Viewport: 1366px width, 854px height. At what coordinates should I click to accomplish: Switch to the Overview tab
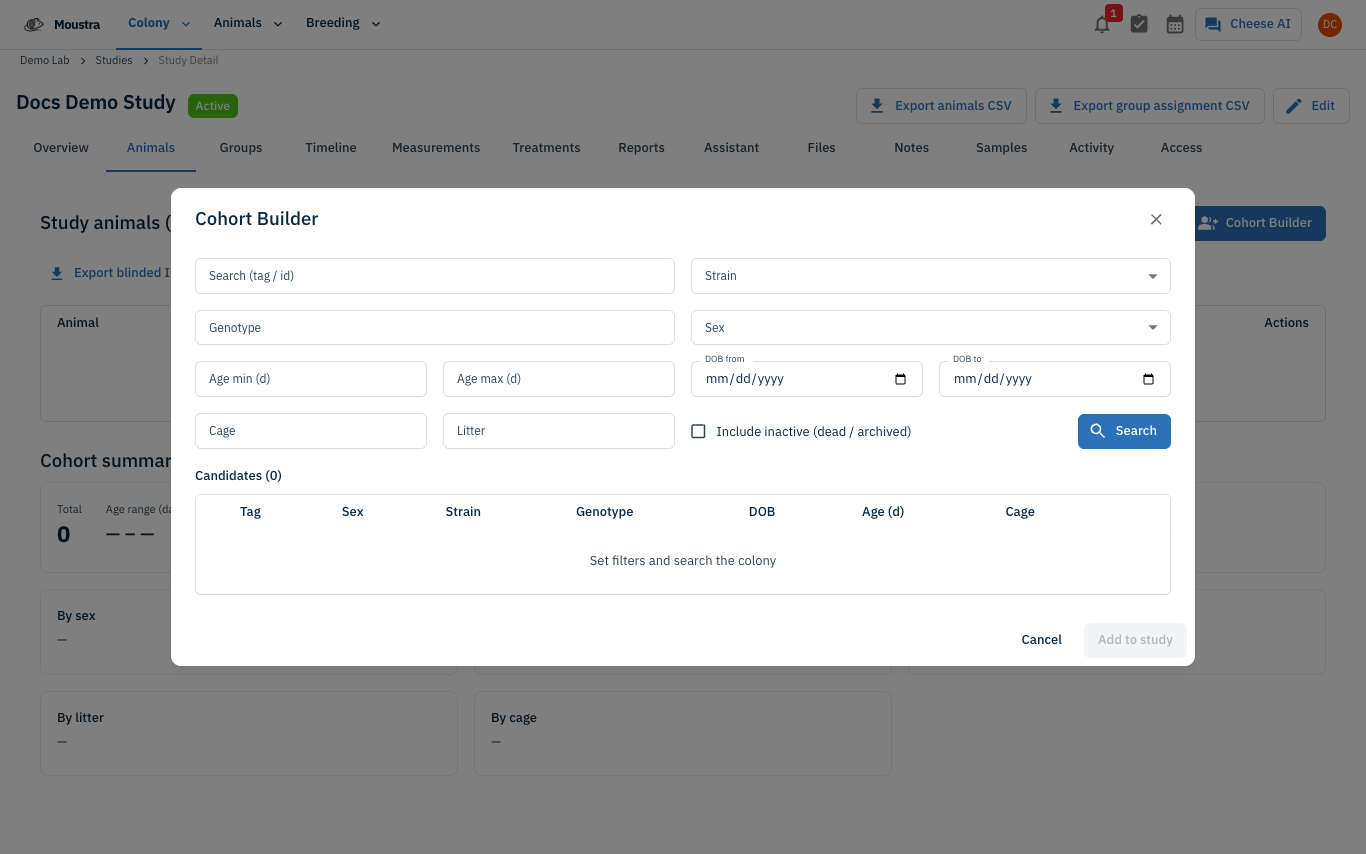click(x=61, y=148)
